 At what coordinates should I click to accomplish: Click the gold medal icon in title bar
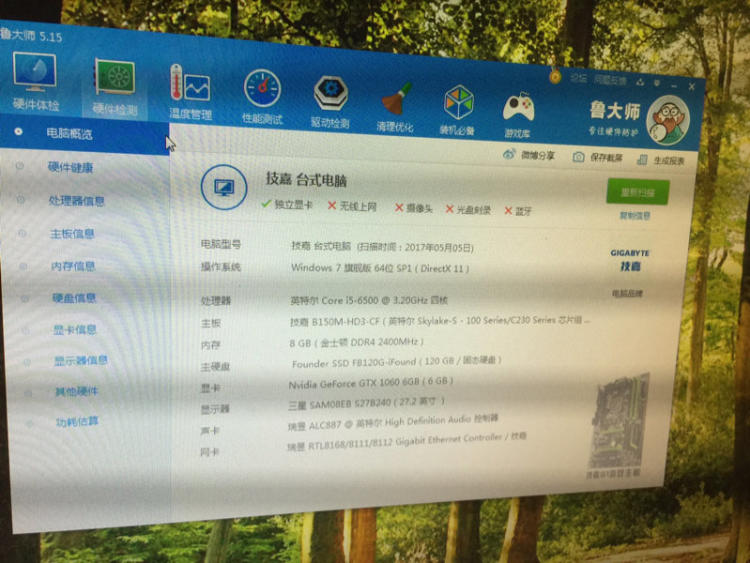[x=555, y=76]
